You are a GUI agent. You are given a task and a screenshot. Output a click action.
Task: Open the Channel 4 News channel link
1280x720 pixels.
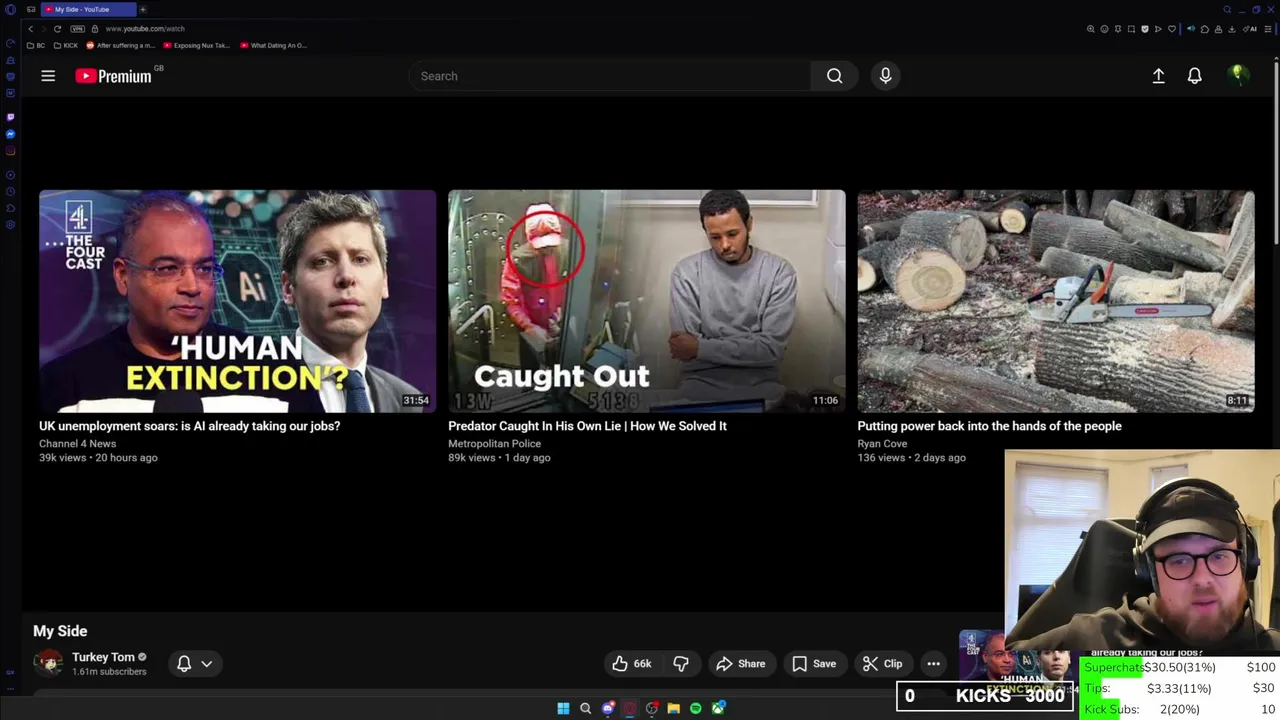tap(77, 444)
